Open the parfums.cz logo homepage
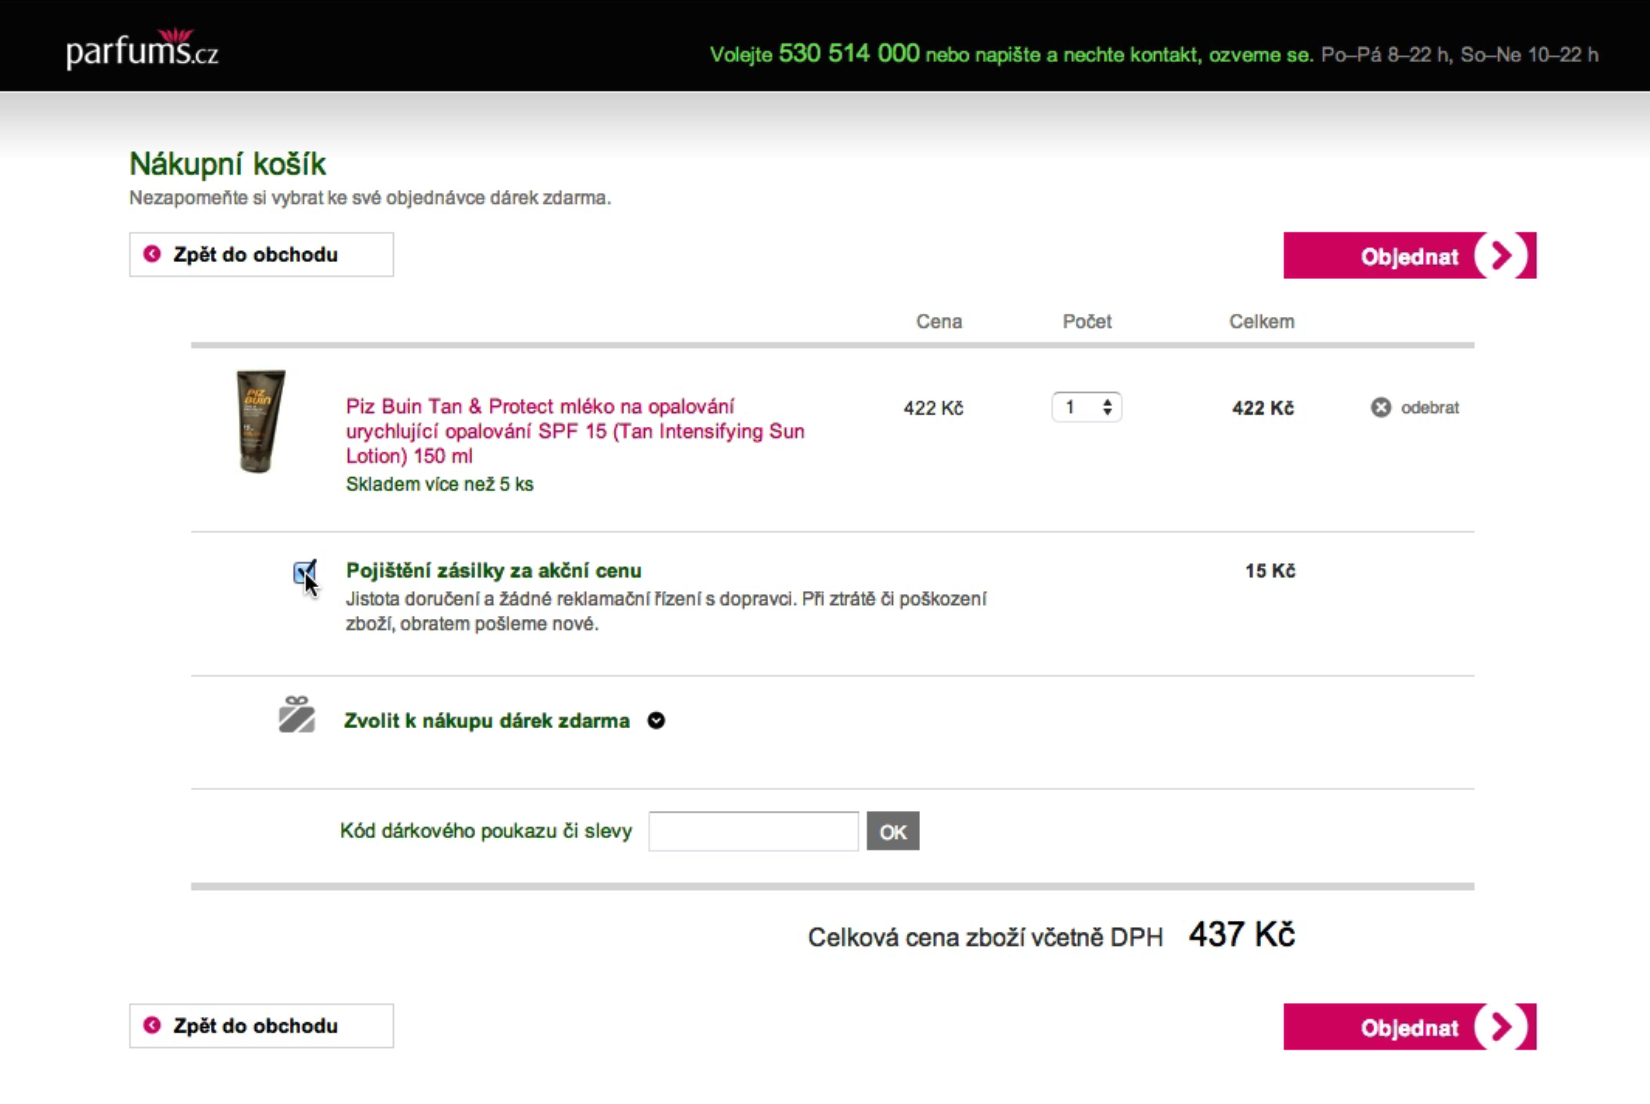The height and width of the screenshot is (1104, 1650). (142, 48)
